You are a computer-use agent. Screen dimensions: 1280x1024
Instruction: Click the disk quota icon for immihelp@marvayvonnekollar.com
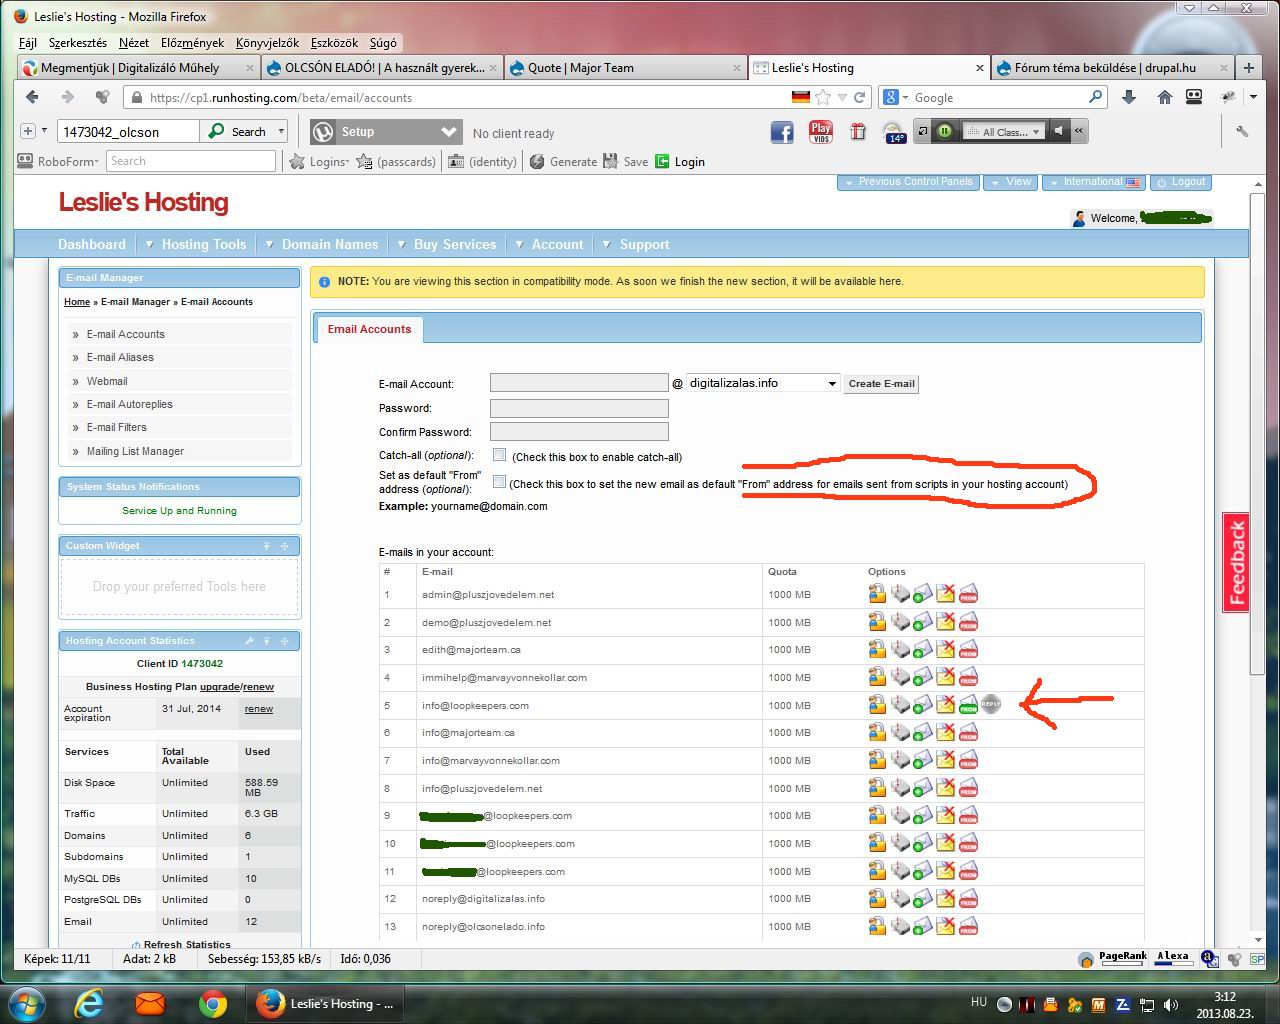[900, 677]
